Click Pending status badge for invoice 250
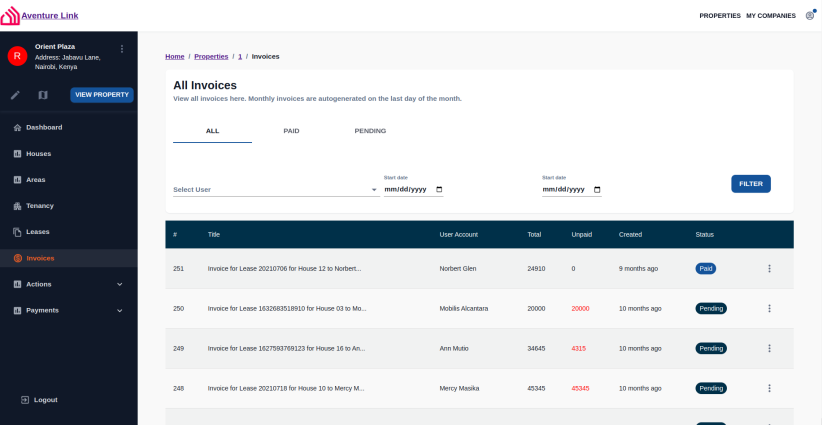 (711, 309)
